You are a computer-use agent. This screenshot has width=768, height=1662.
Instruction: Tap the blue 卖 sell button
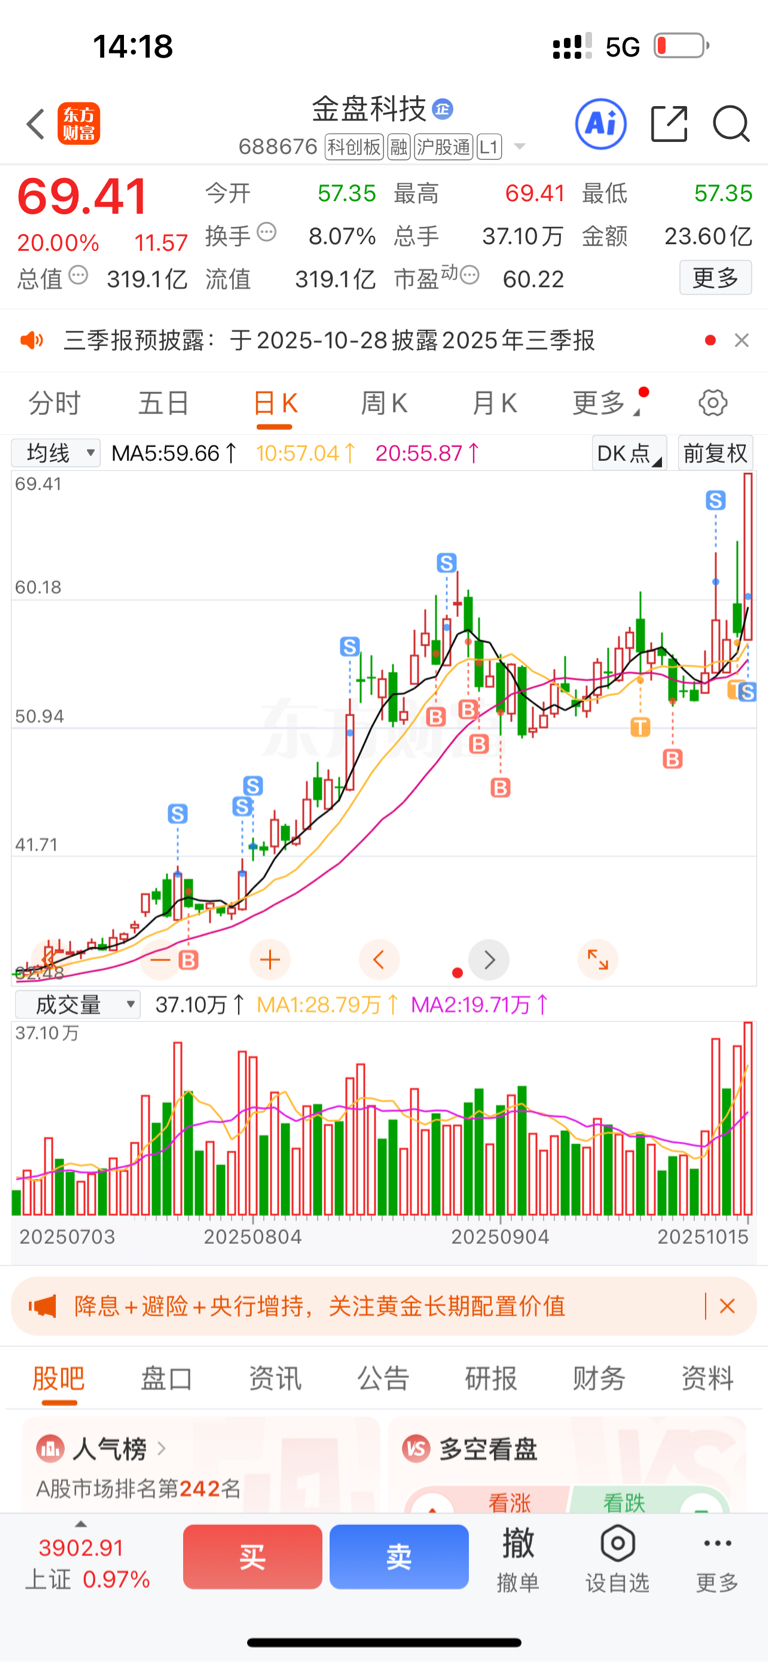point(399,1557)
